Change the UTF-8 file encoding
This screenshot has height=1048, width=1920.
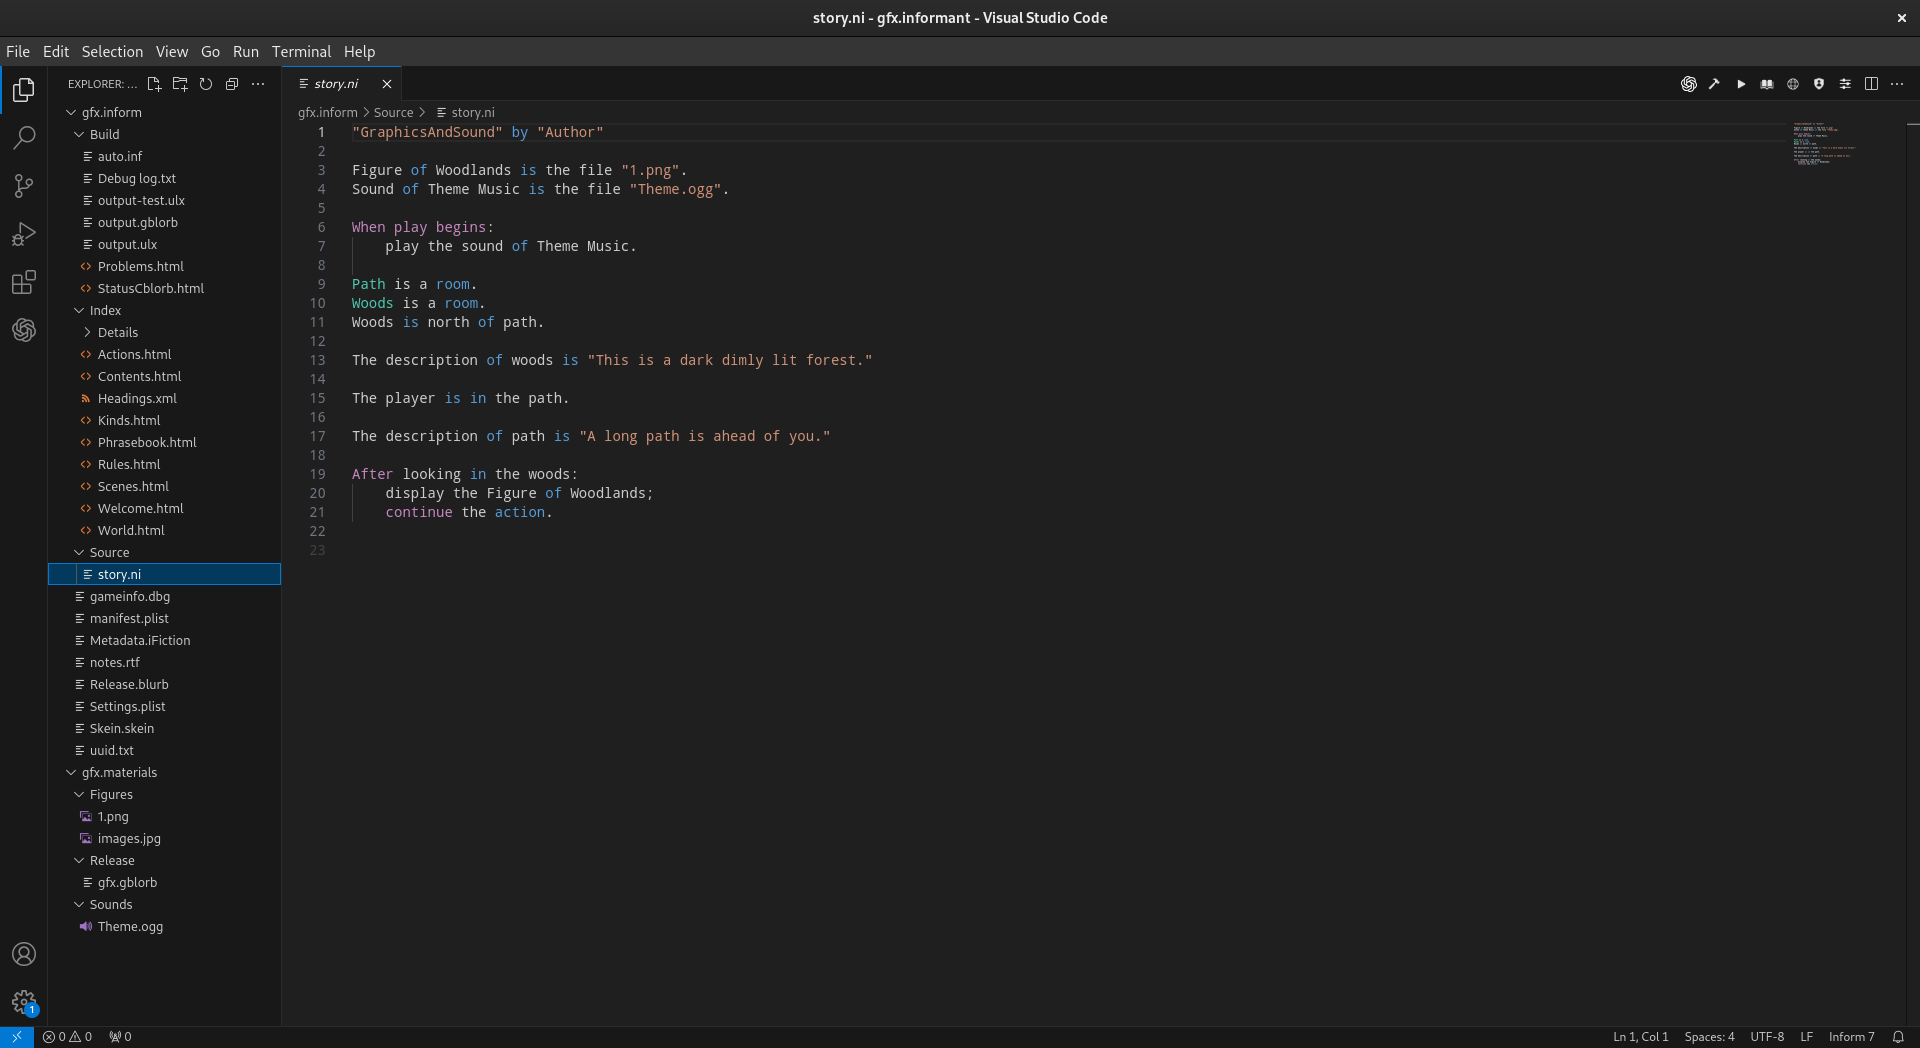pos(1767,1037)
